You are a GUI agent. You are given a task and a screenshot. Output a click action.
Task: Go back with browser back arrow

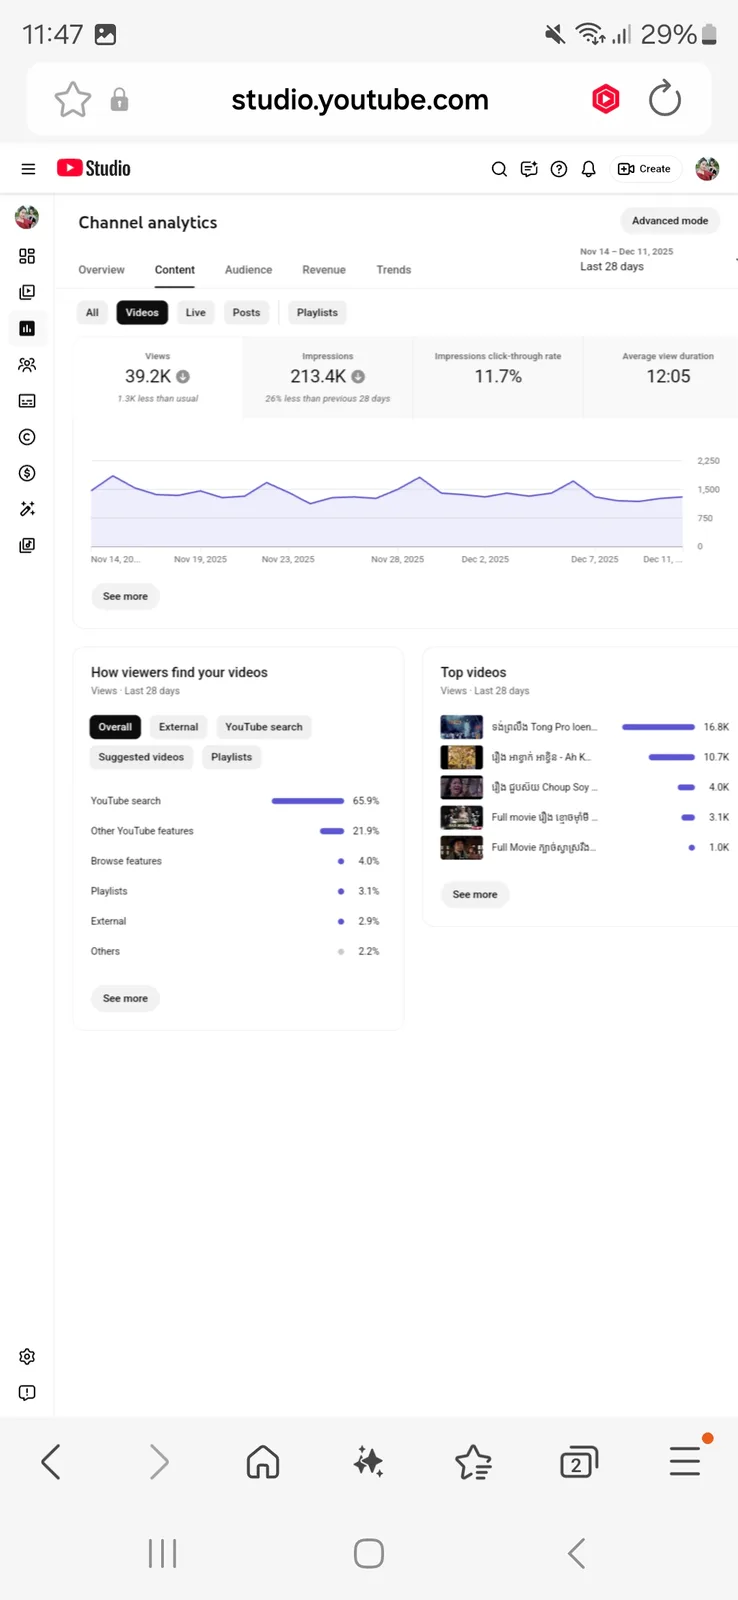pos(51,1462)
